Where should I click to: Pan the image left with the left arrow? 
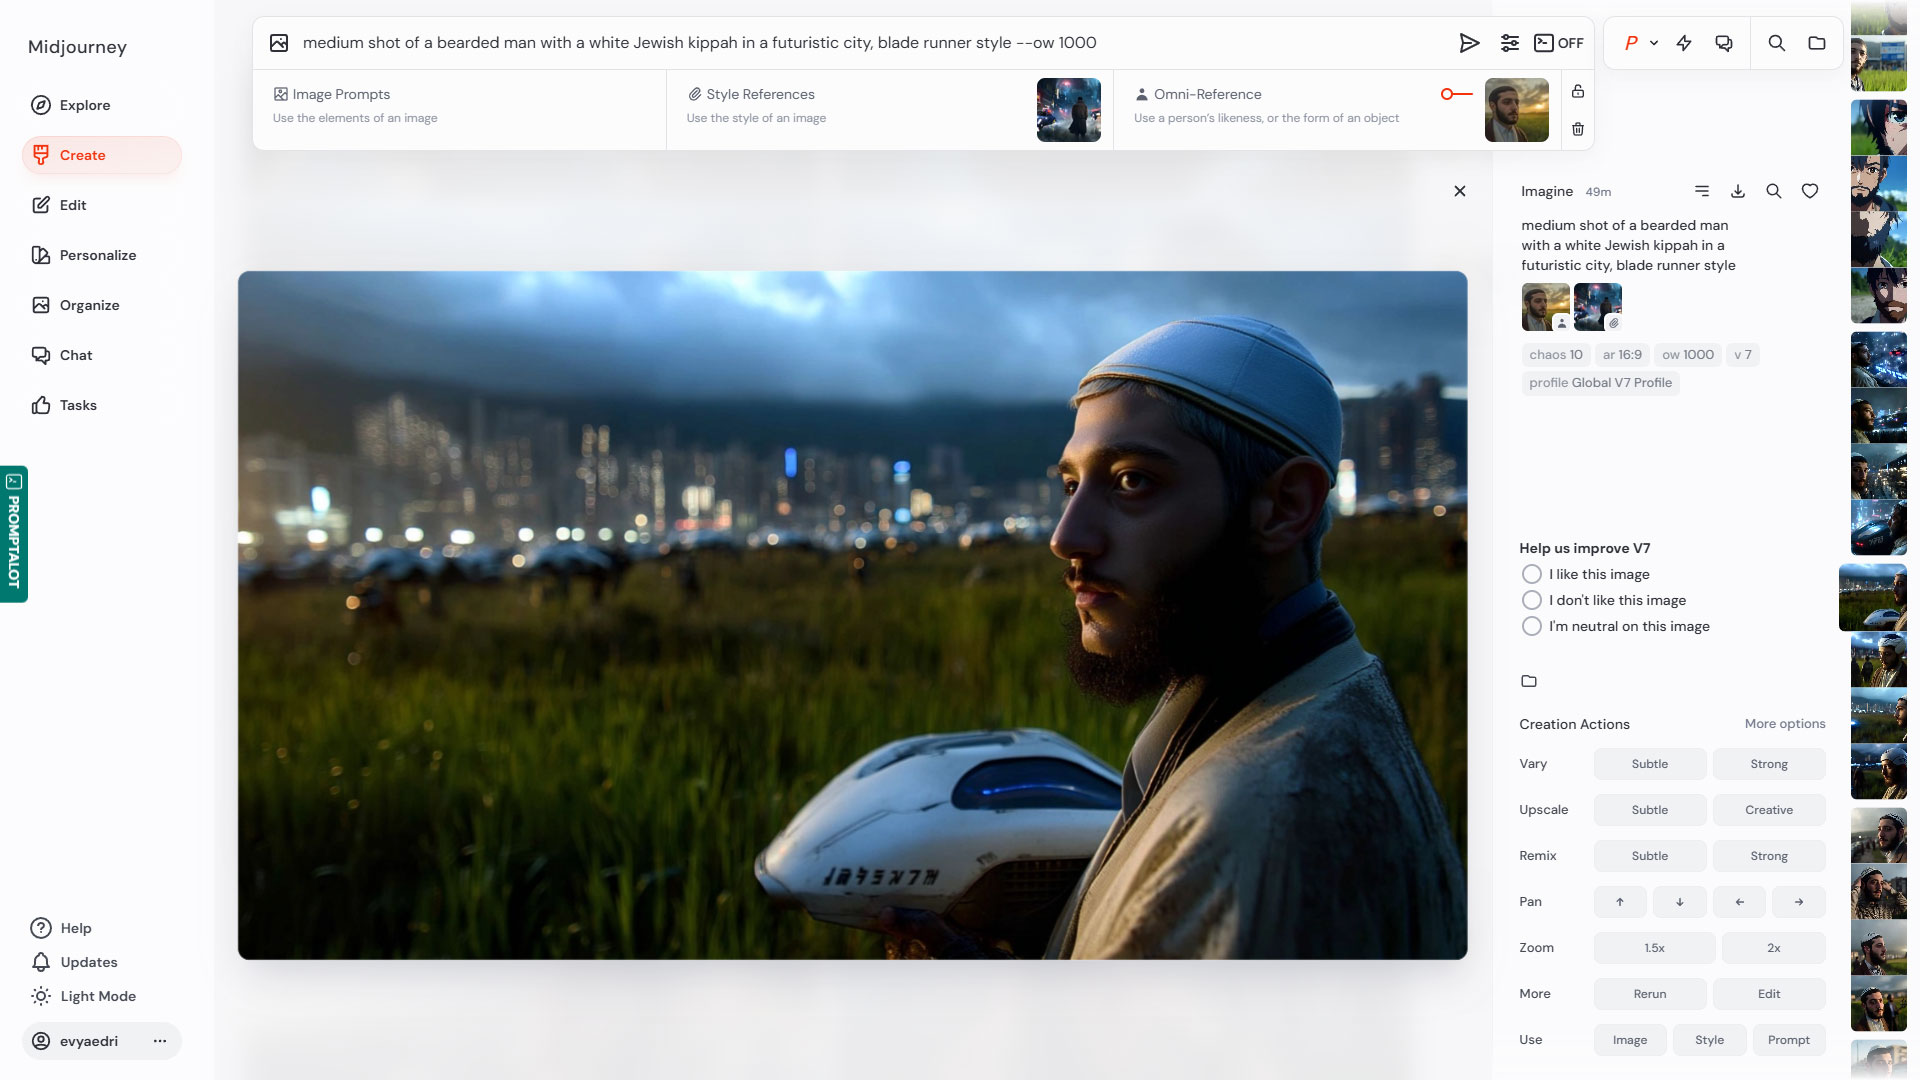pos(1739,902)
